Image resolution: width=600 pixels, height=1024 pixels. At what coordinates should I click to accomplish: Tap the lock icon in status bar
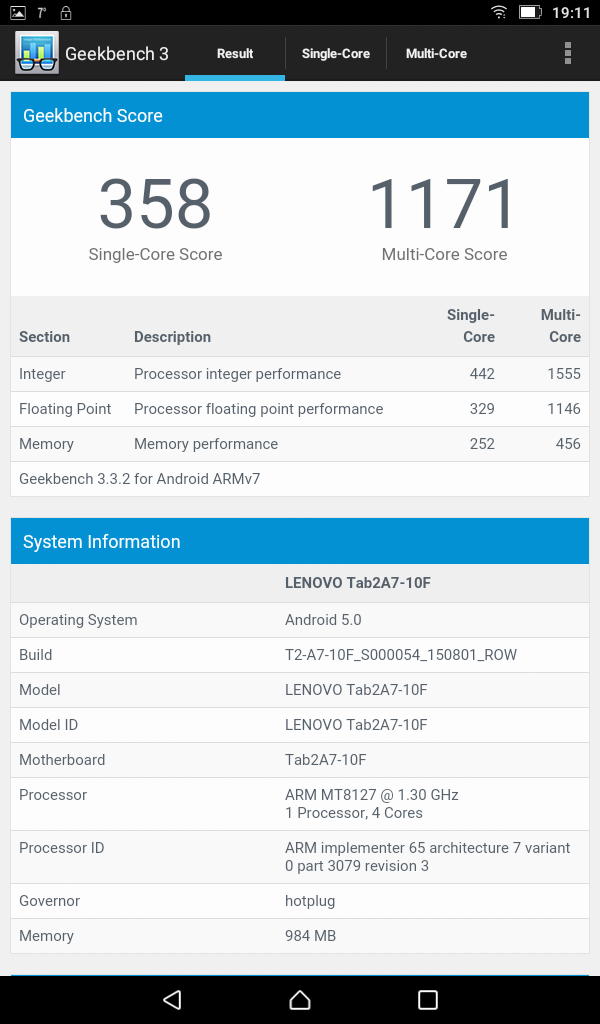click(x=66, y=13)
